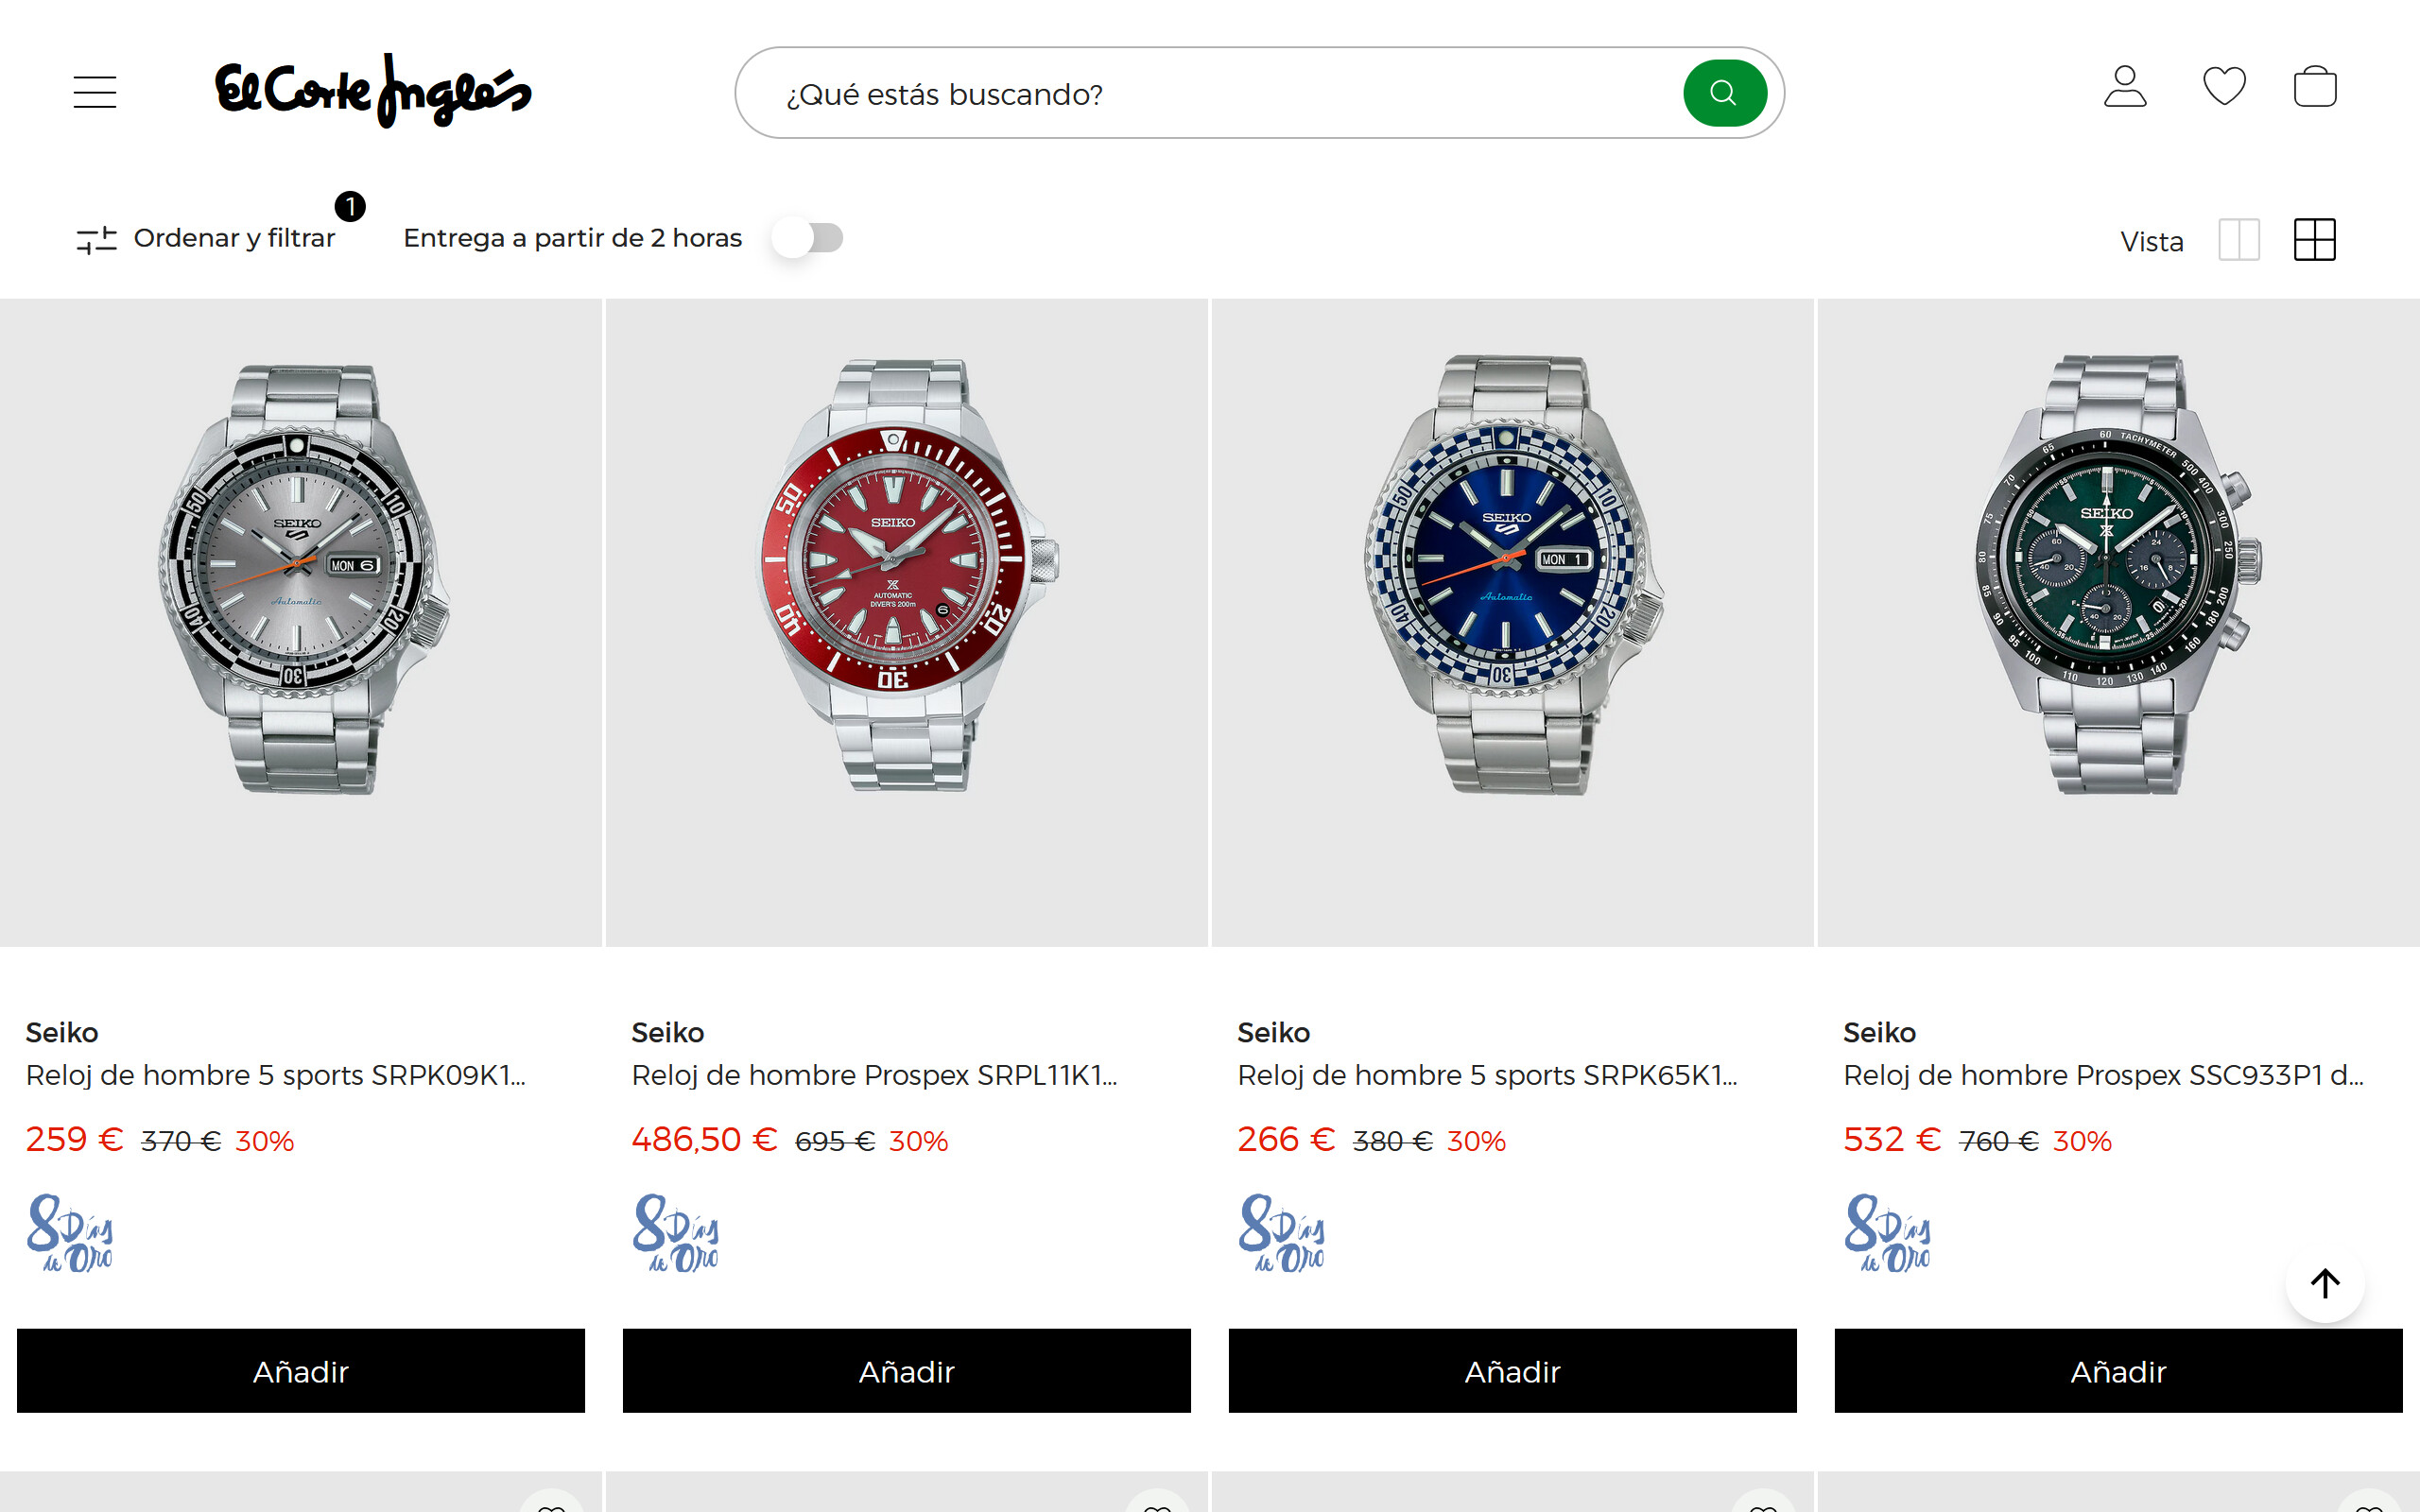Viewport: 2420px width, 1512px height.
Task: Switch to two-column view layout
Action: point(2238,240)
